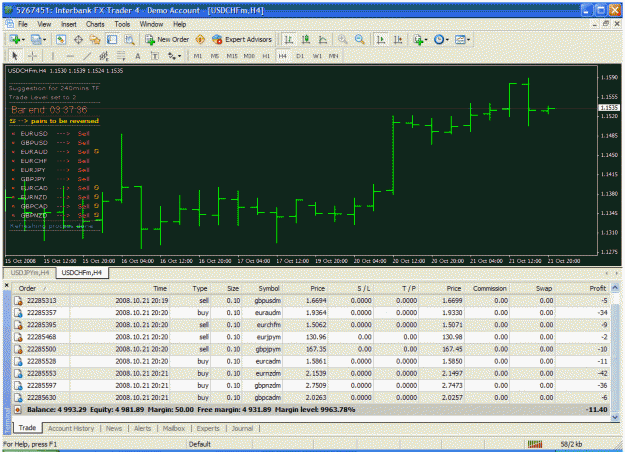Switch chart to M15 timeframe
The image size is (625, 452).
click(x=232, y=56)
